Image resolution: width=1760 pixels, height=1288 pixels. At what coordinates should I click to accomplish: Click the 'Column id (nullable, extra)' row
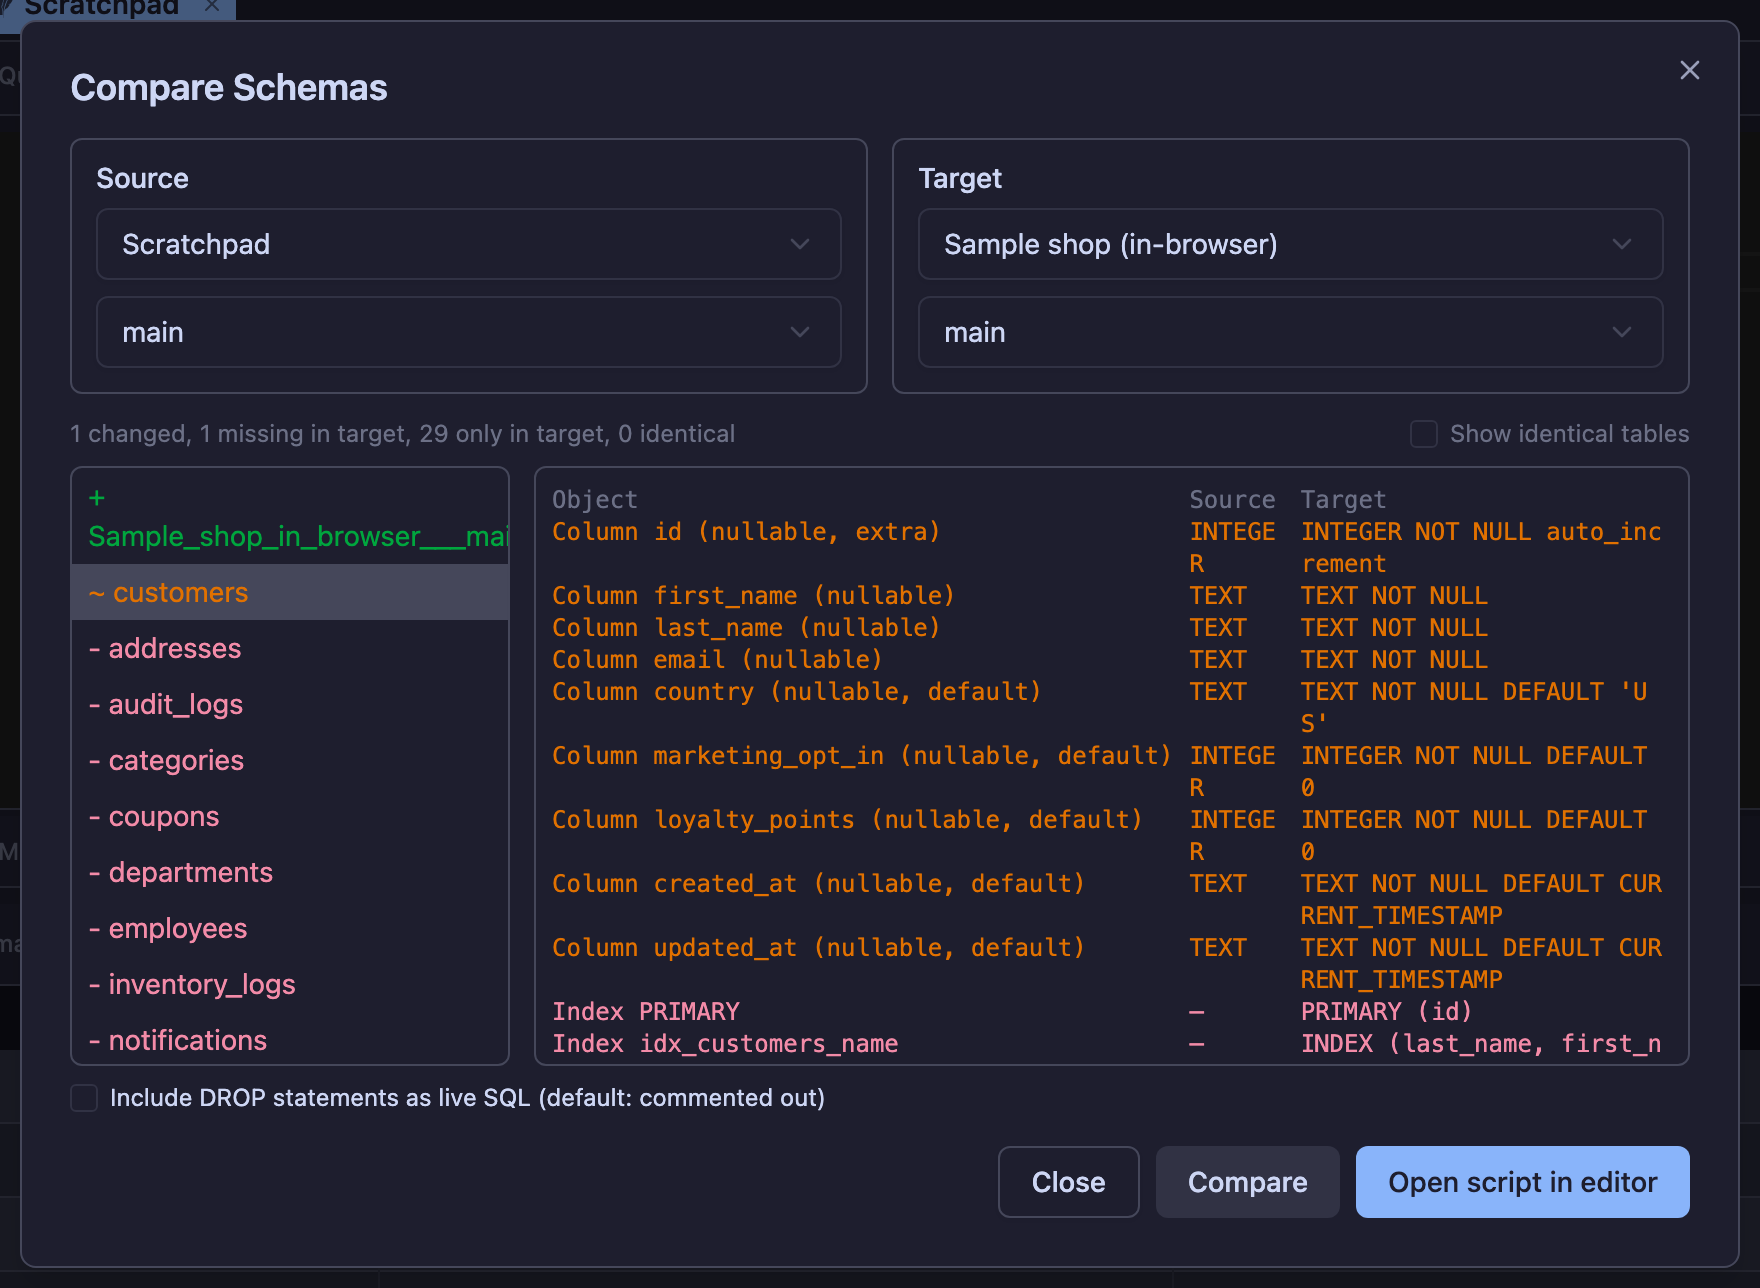click(x=1110, y=547)
